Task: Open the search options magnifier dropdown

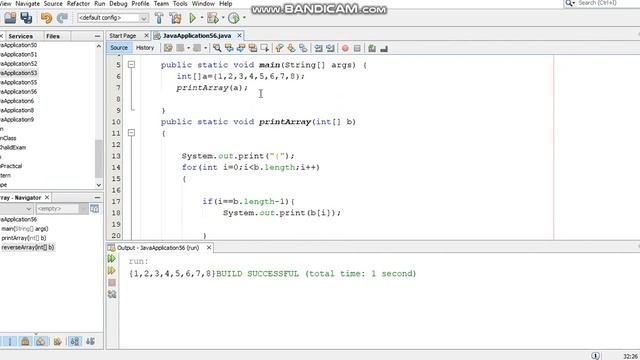Action: (570, 3)
